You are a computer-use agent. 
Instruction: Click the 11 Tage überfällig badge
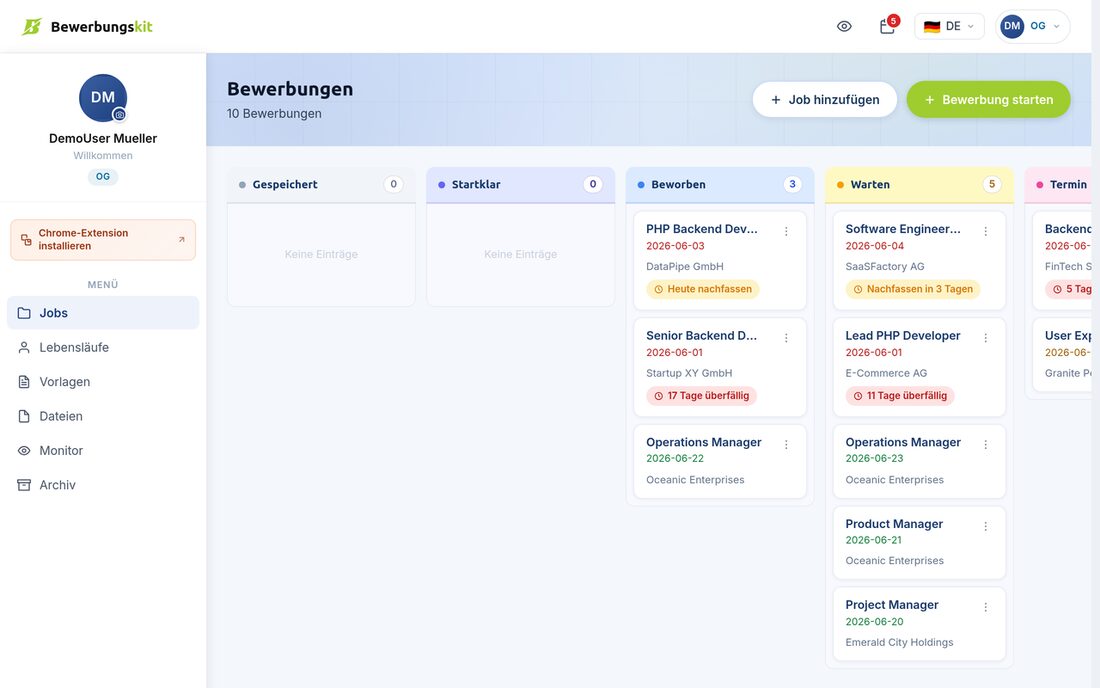click(900, 396)
